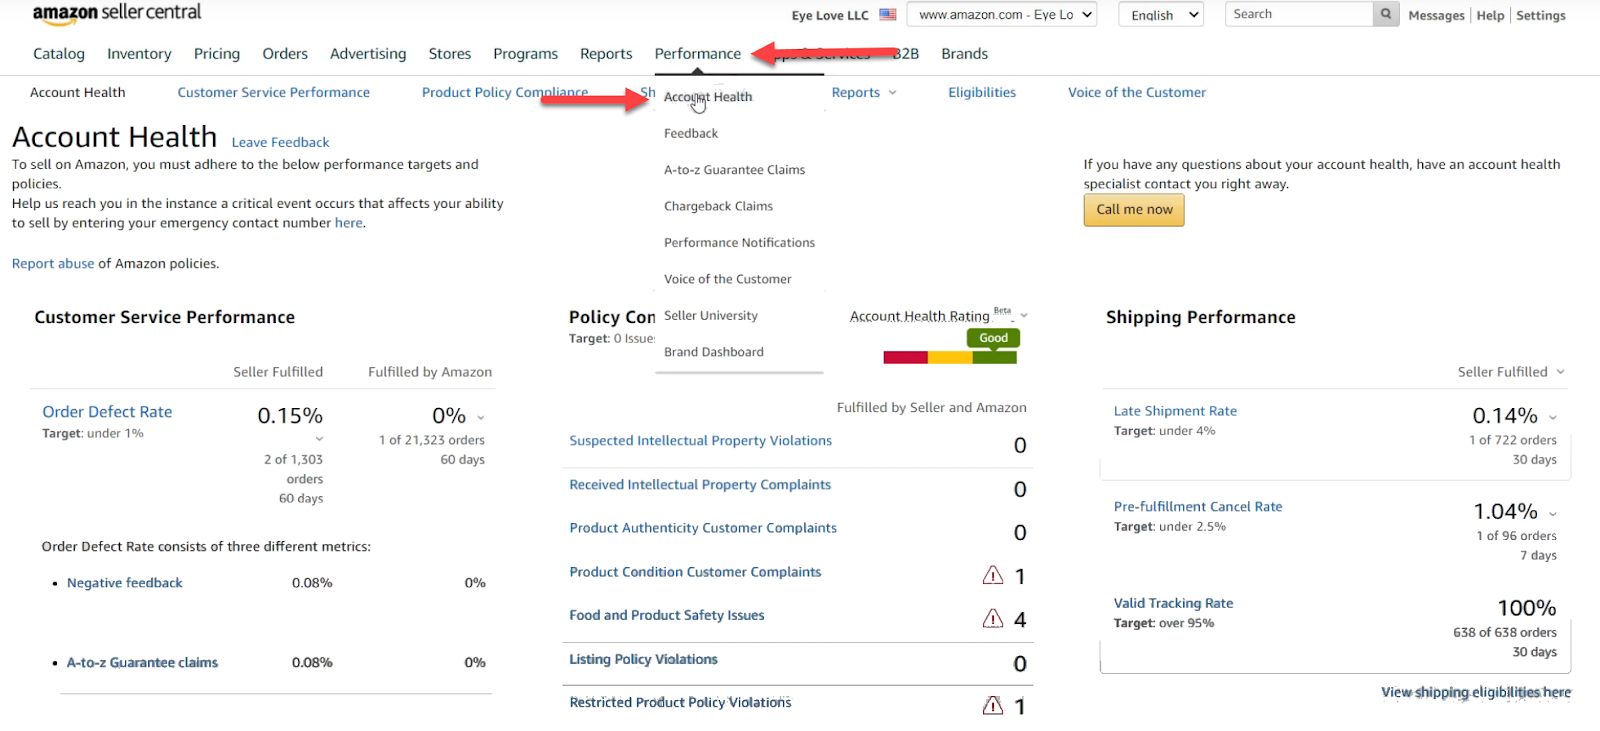
Task: Open the Reports menu in the top navigation
Action: (x=606, y=54)
